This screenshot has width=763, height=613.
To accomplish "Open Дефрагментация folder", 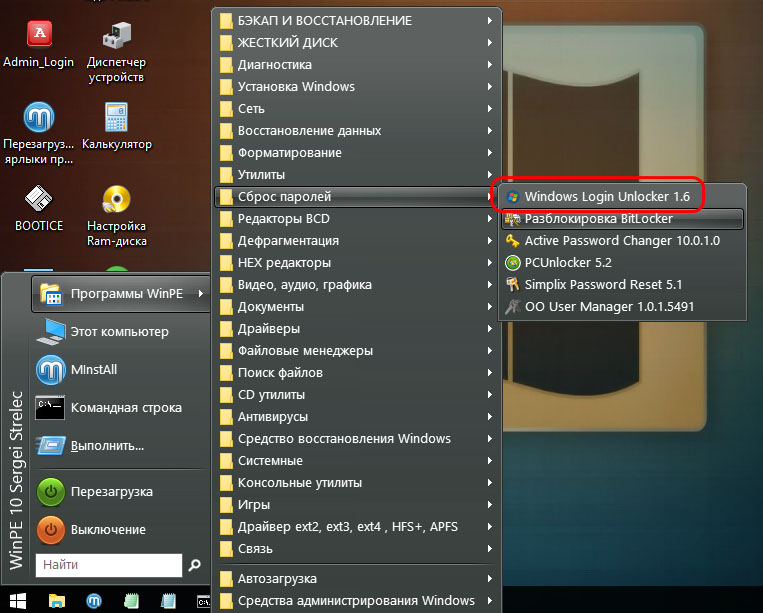I will (x=358, y=241).
